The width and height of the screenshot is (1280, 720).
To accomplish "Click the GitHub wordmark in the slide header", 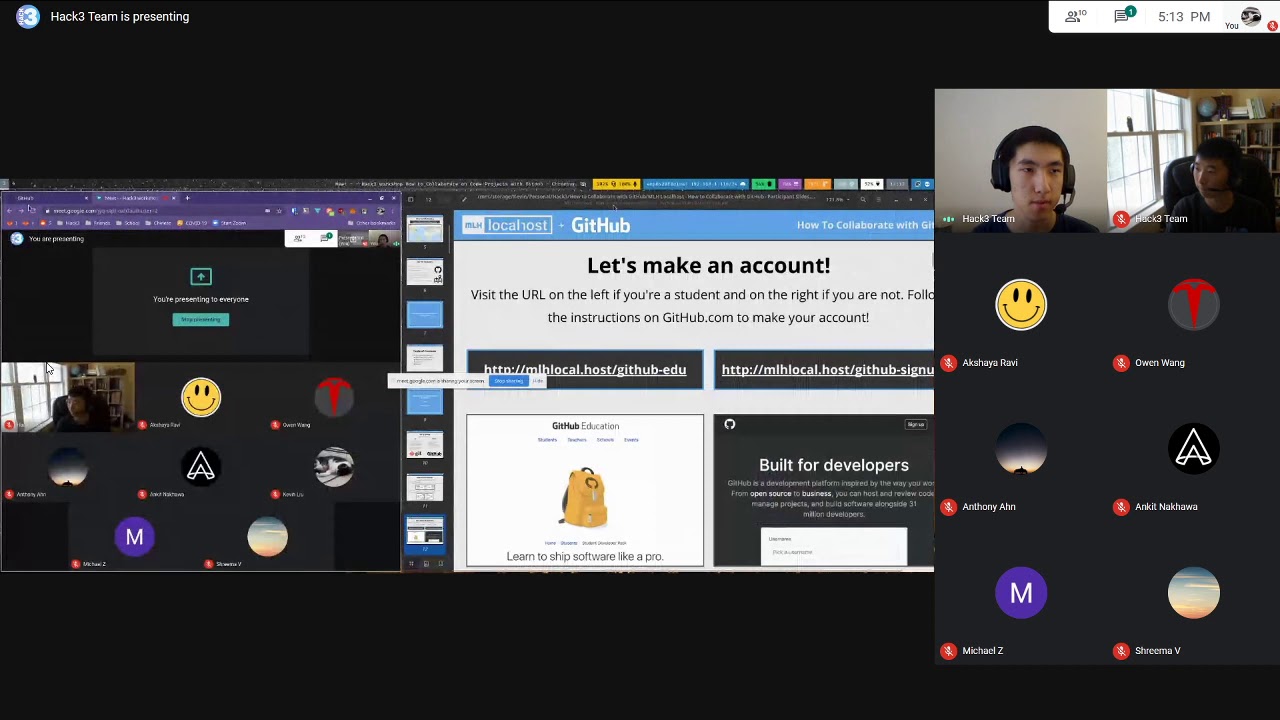I will point(600,225).
